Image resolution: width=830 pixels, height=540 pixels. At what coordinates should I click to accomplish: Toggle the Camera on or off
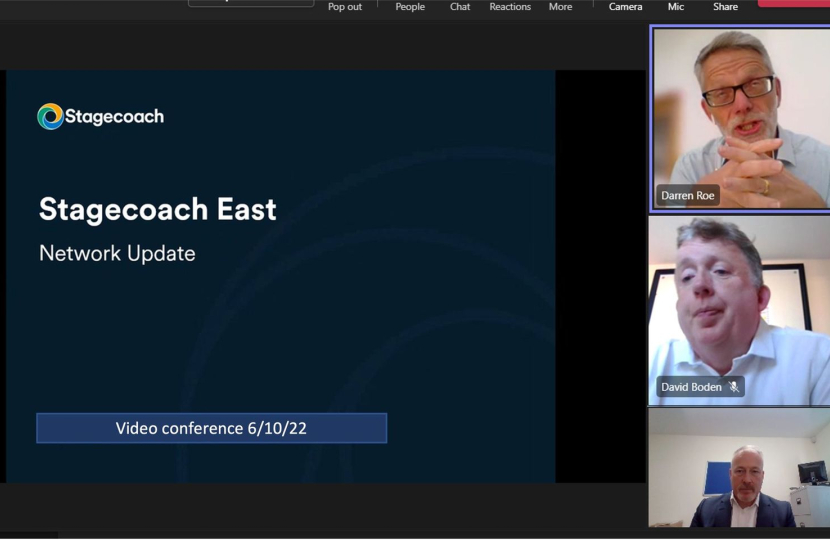point(625,7)
